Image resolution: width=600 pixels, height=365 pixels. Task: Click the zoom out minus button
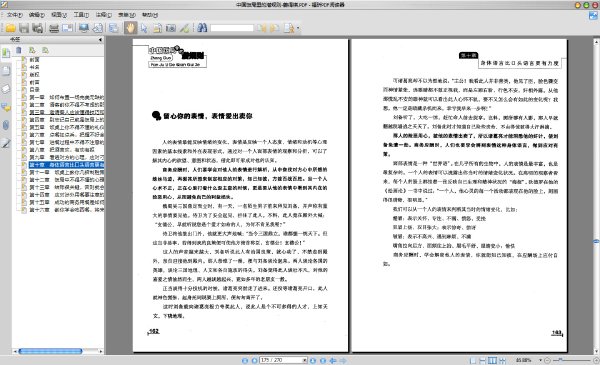coord(547,360)
